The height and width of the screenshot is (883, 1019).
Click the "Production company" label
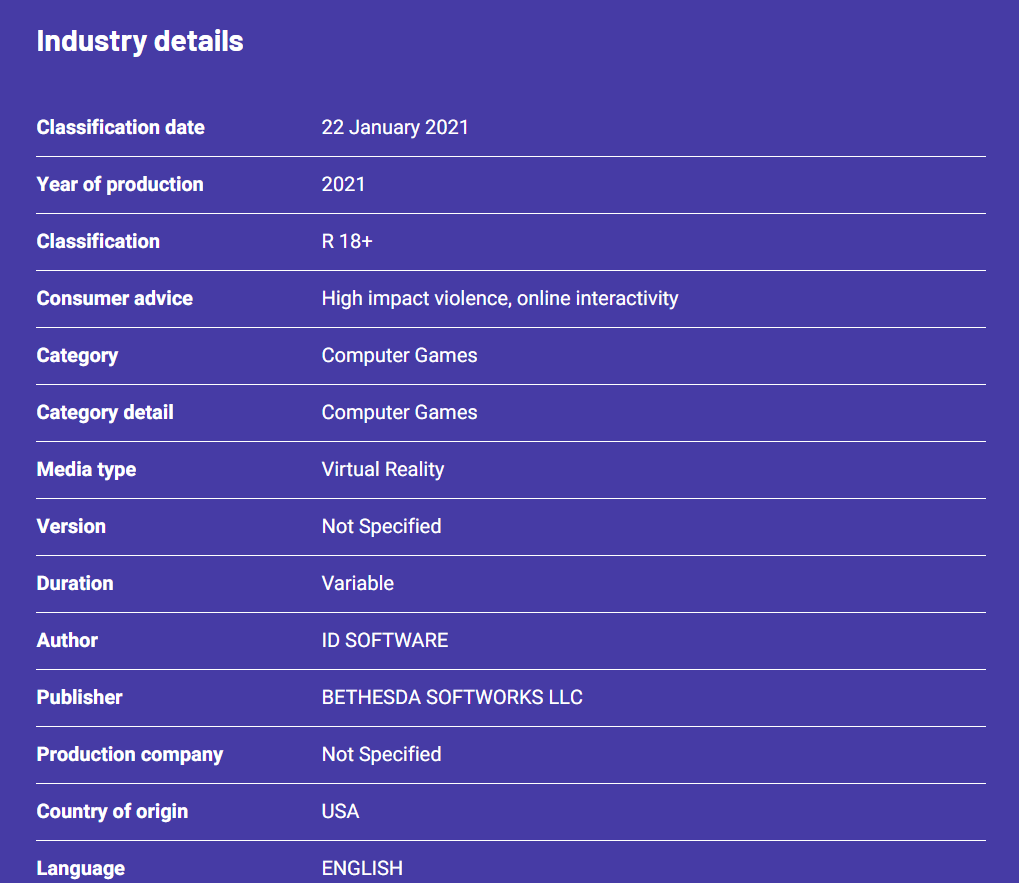[130, 754]
